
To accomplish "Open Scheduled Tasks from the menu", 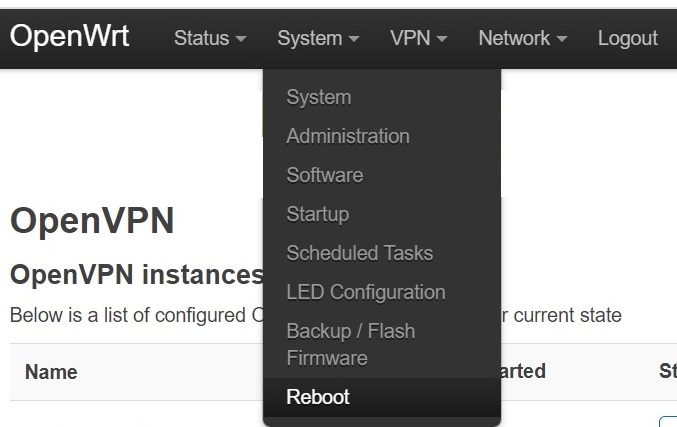I will coord(359,253).
